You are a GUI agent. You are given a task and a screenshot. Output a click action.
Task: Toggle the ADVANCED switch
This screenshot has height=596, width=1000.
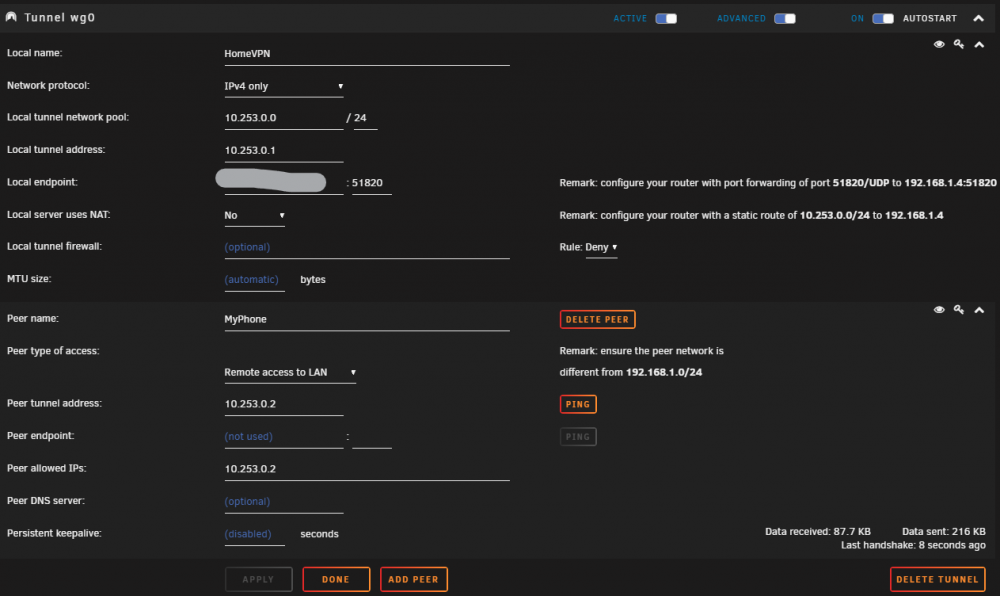coord(785,18)
